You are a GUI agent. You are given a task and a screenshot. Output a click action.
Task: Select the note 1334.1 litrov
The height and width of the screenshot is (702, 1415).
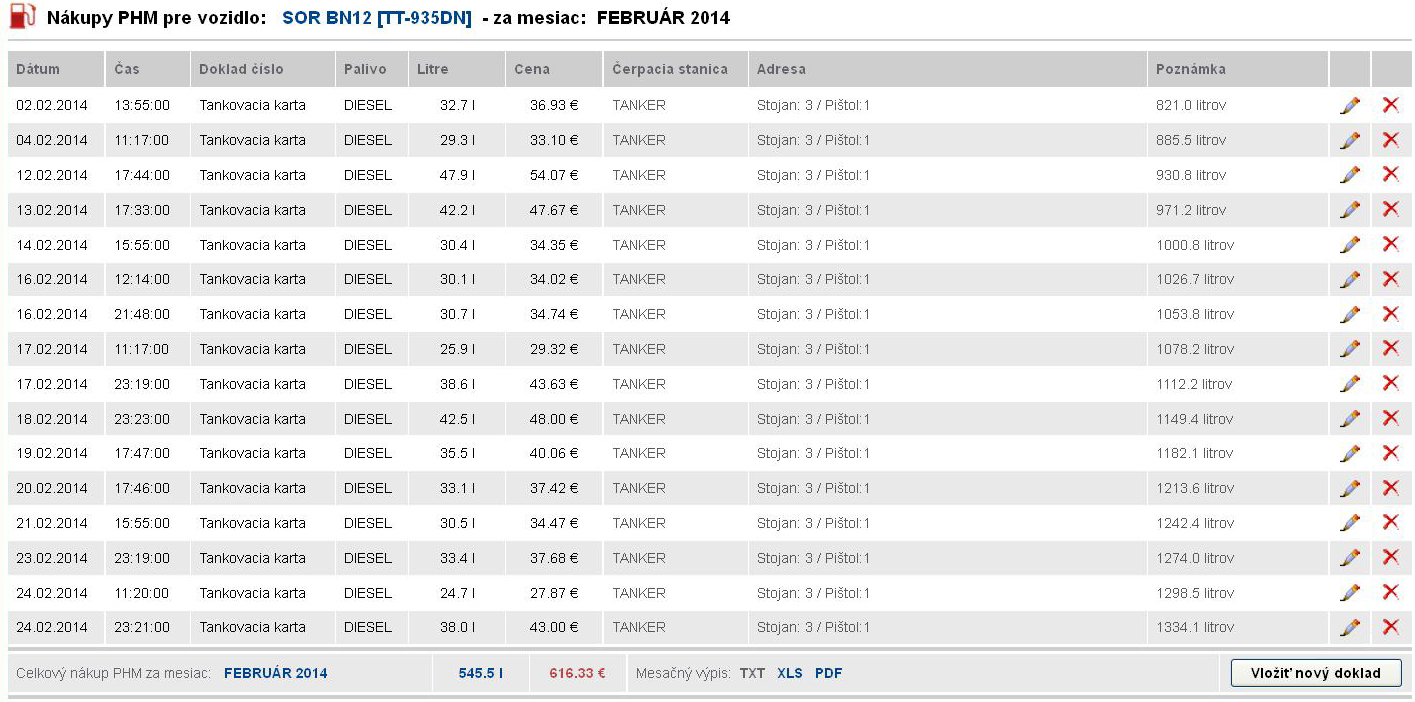pyautogui.click(x=1195, y=627)
